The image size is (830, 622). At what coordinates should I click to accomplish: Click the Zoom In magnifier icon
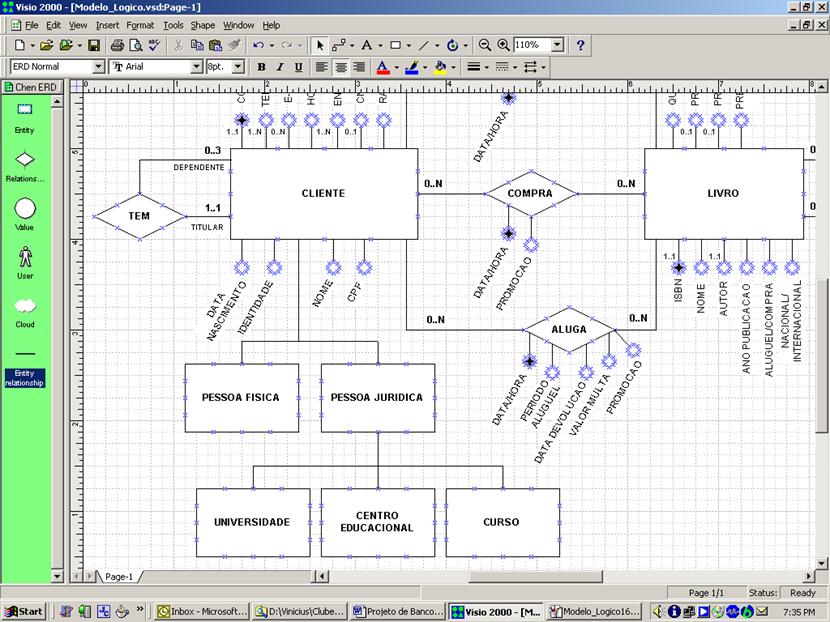pyautogui.click(x=503, y=45)
